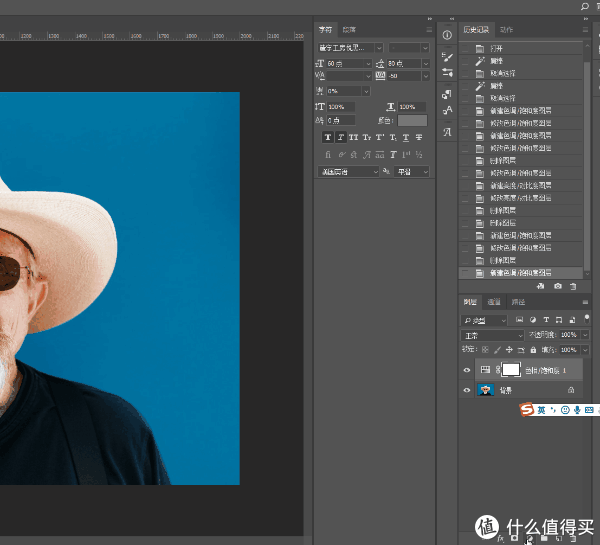Switch to the Paths (路径) tab

[518, 302]
